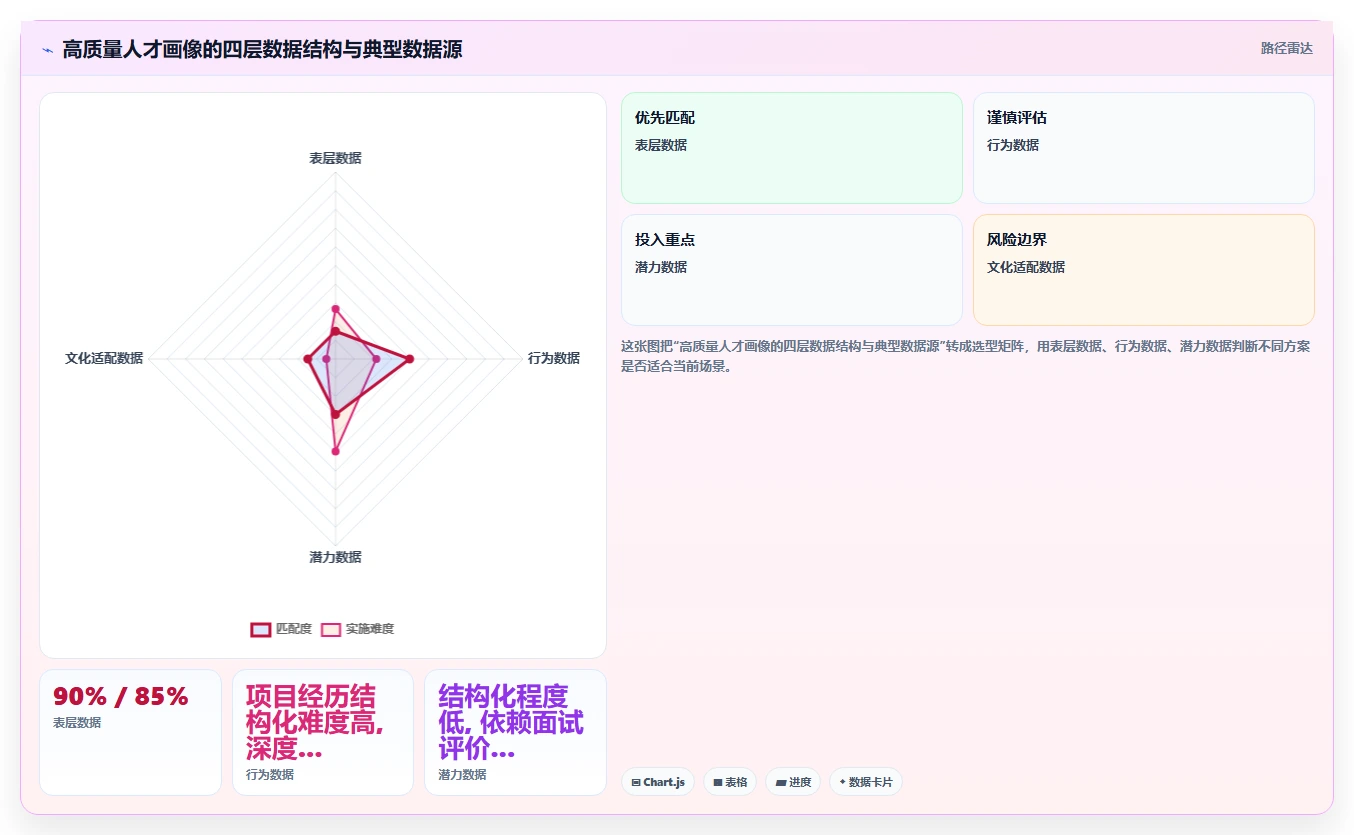This screenshot has height=835, width=1354.
Task: Click 行为数据 under 谨慎评估
Action: point(1013,145)
